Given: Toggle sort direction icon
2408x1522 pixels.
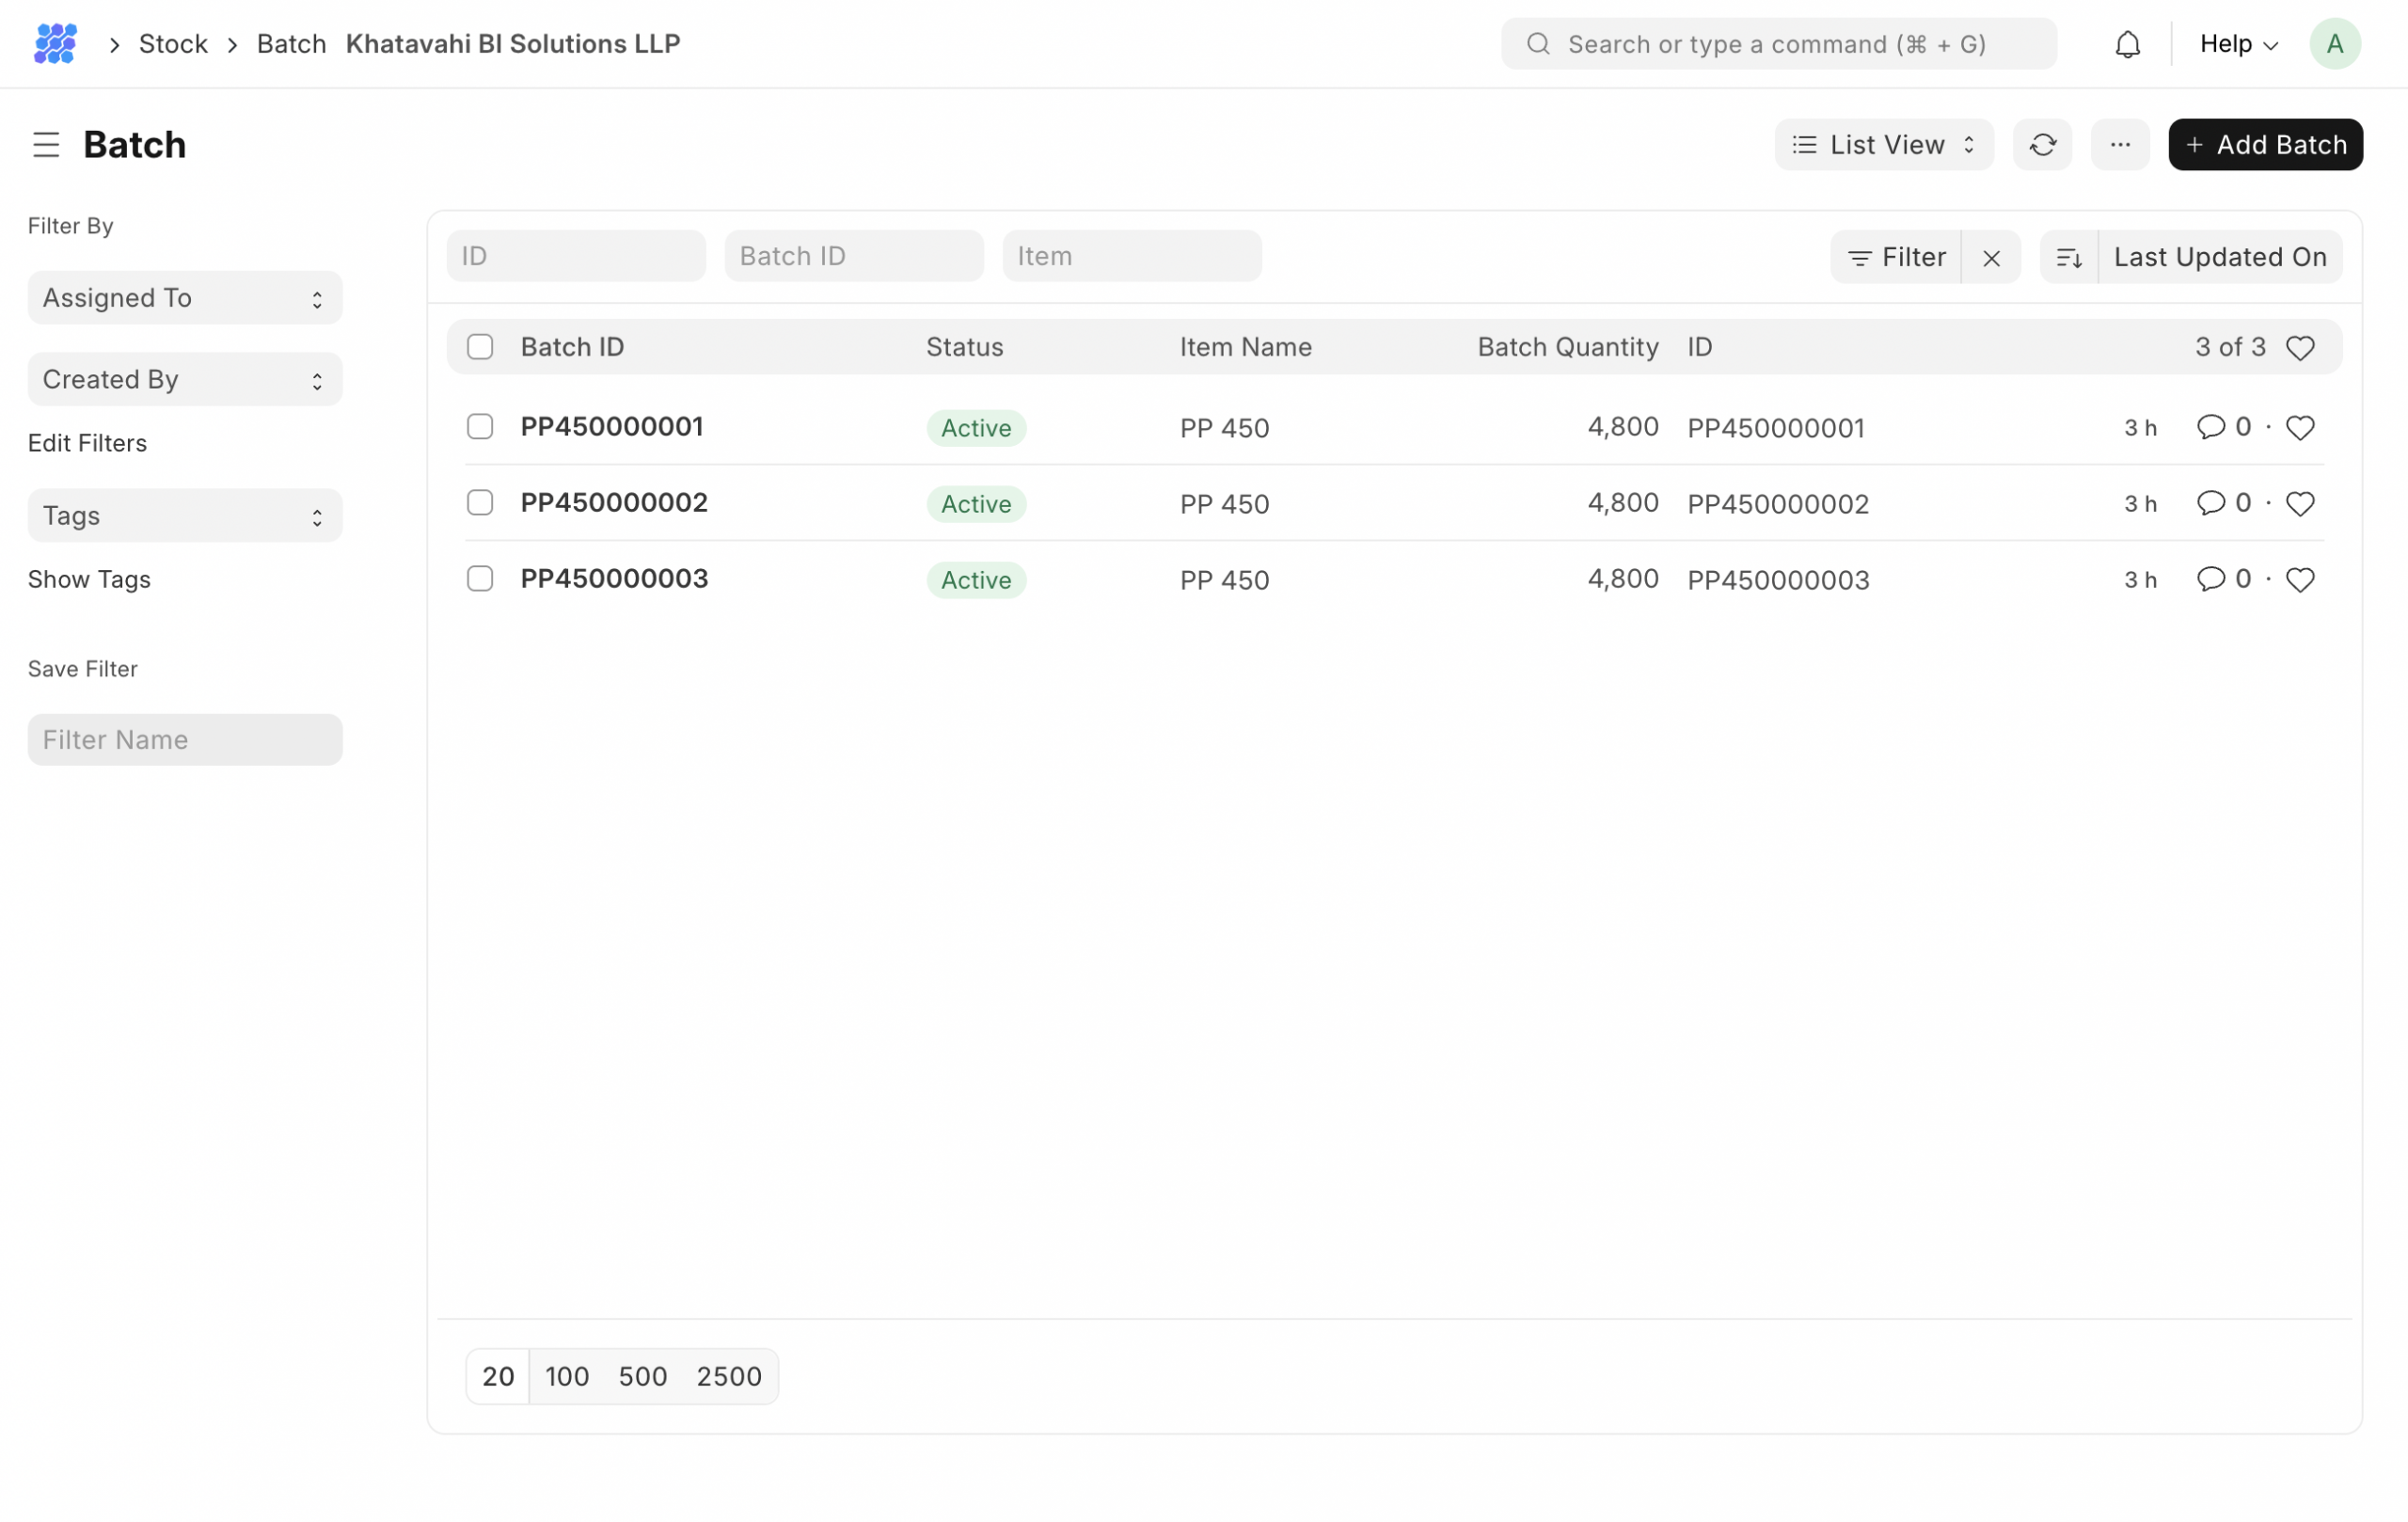Looking at the screenshot, I should tap(2068, 258).
